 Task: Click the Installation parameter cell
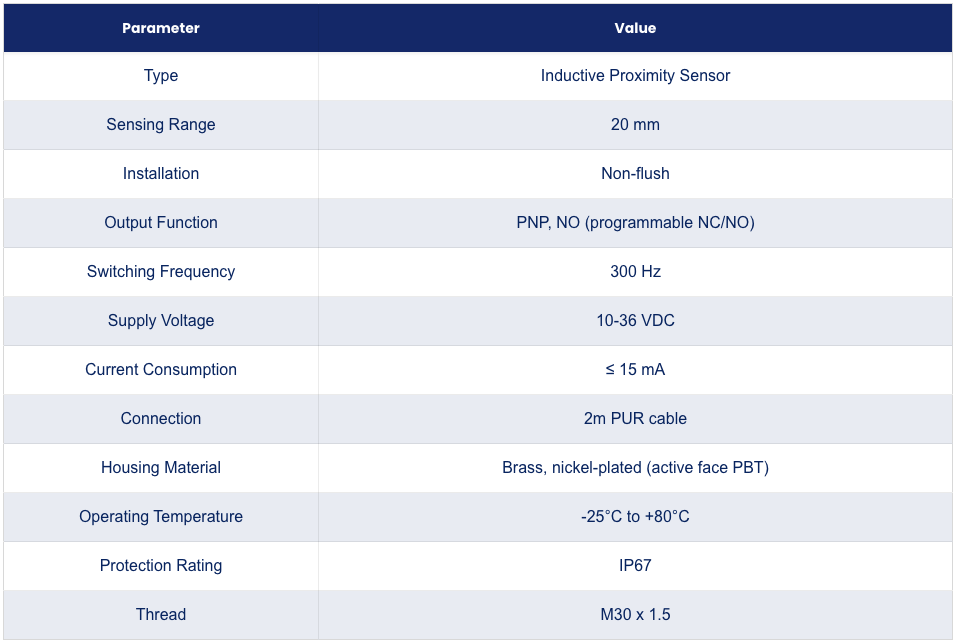[x=161, y=174]
